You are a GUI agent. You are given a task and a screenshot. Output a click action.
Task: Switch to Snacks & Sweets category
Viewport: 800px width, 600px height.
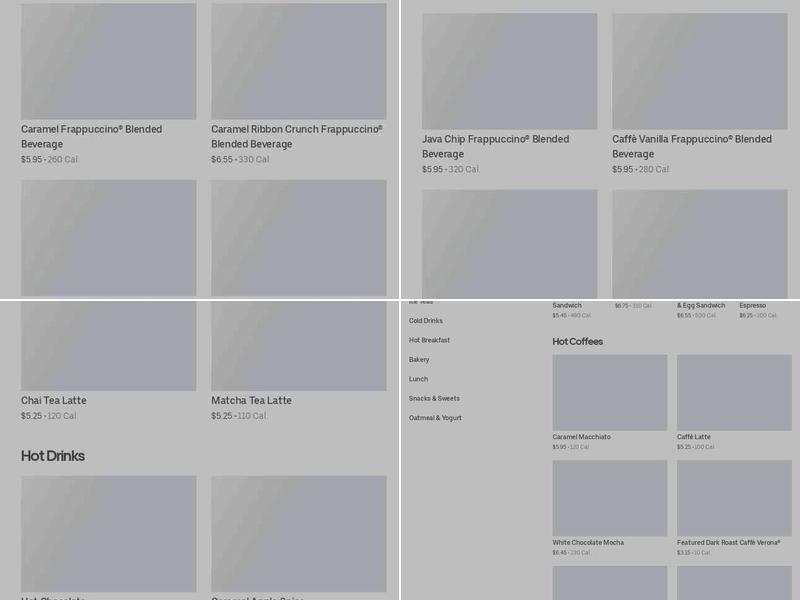pos(434,398)
